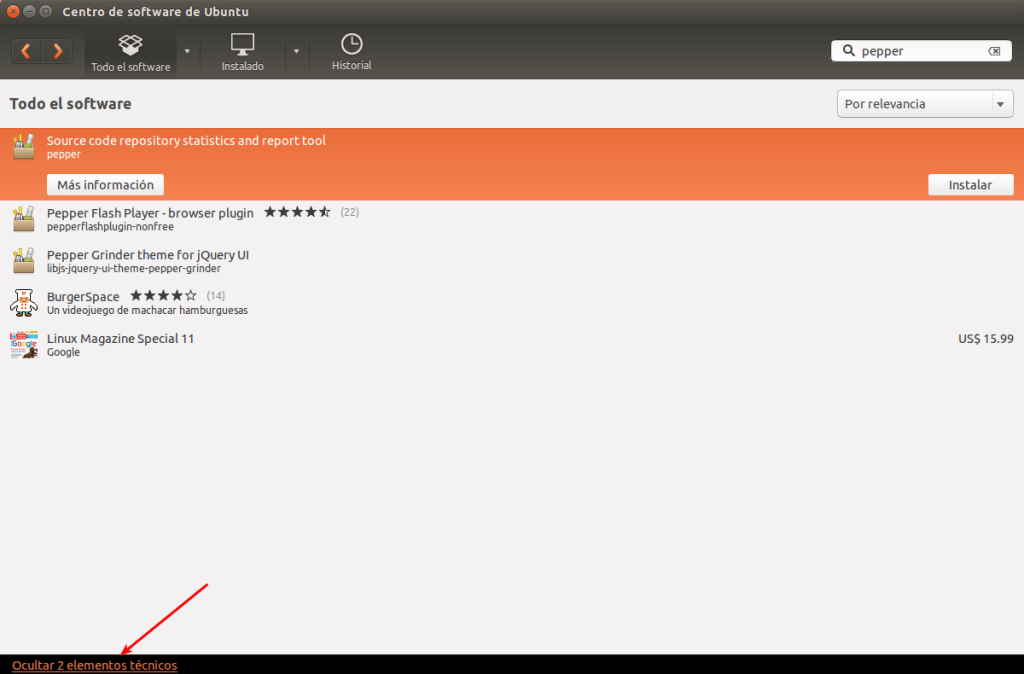1024x674 pixels.
Task: Click Ocultar 2 elementos técnicos link
Action: tap(93, 664)
